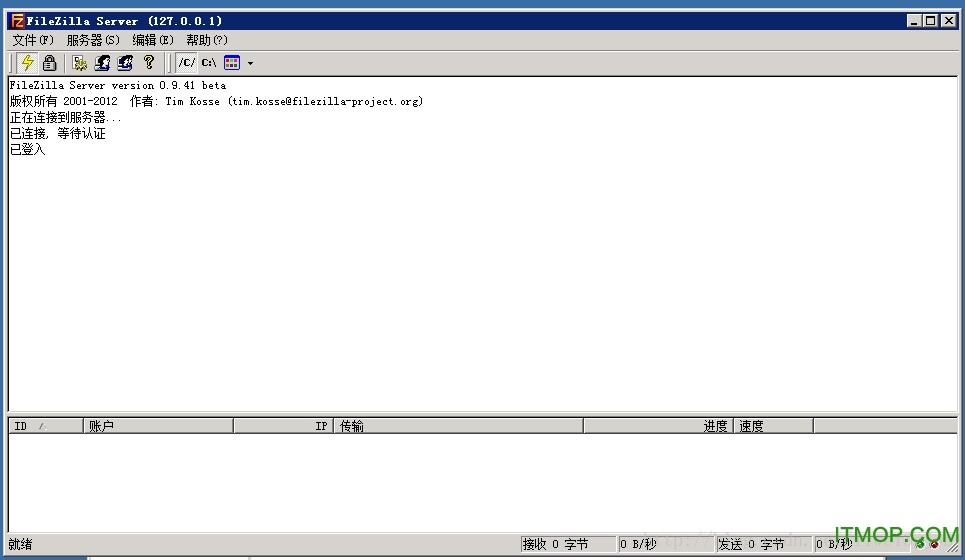Open the 帮助(?) menu
Viewport: 965px width, 560px height.
207,40
